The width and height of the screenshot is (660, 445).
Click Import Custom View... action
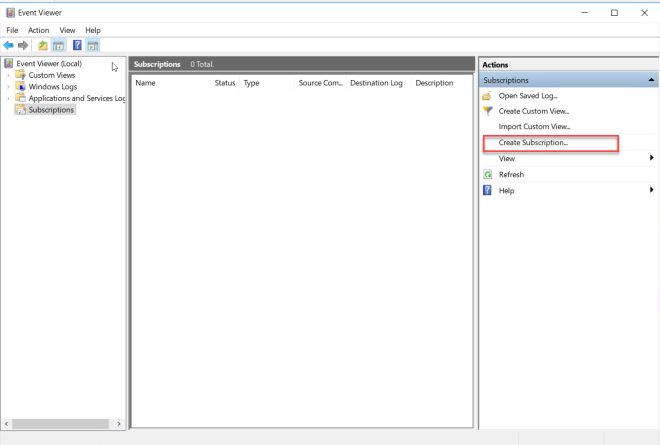pos(534,127)
